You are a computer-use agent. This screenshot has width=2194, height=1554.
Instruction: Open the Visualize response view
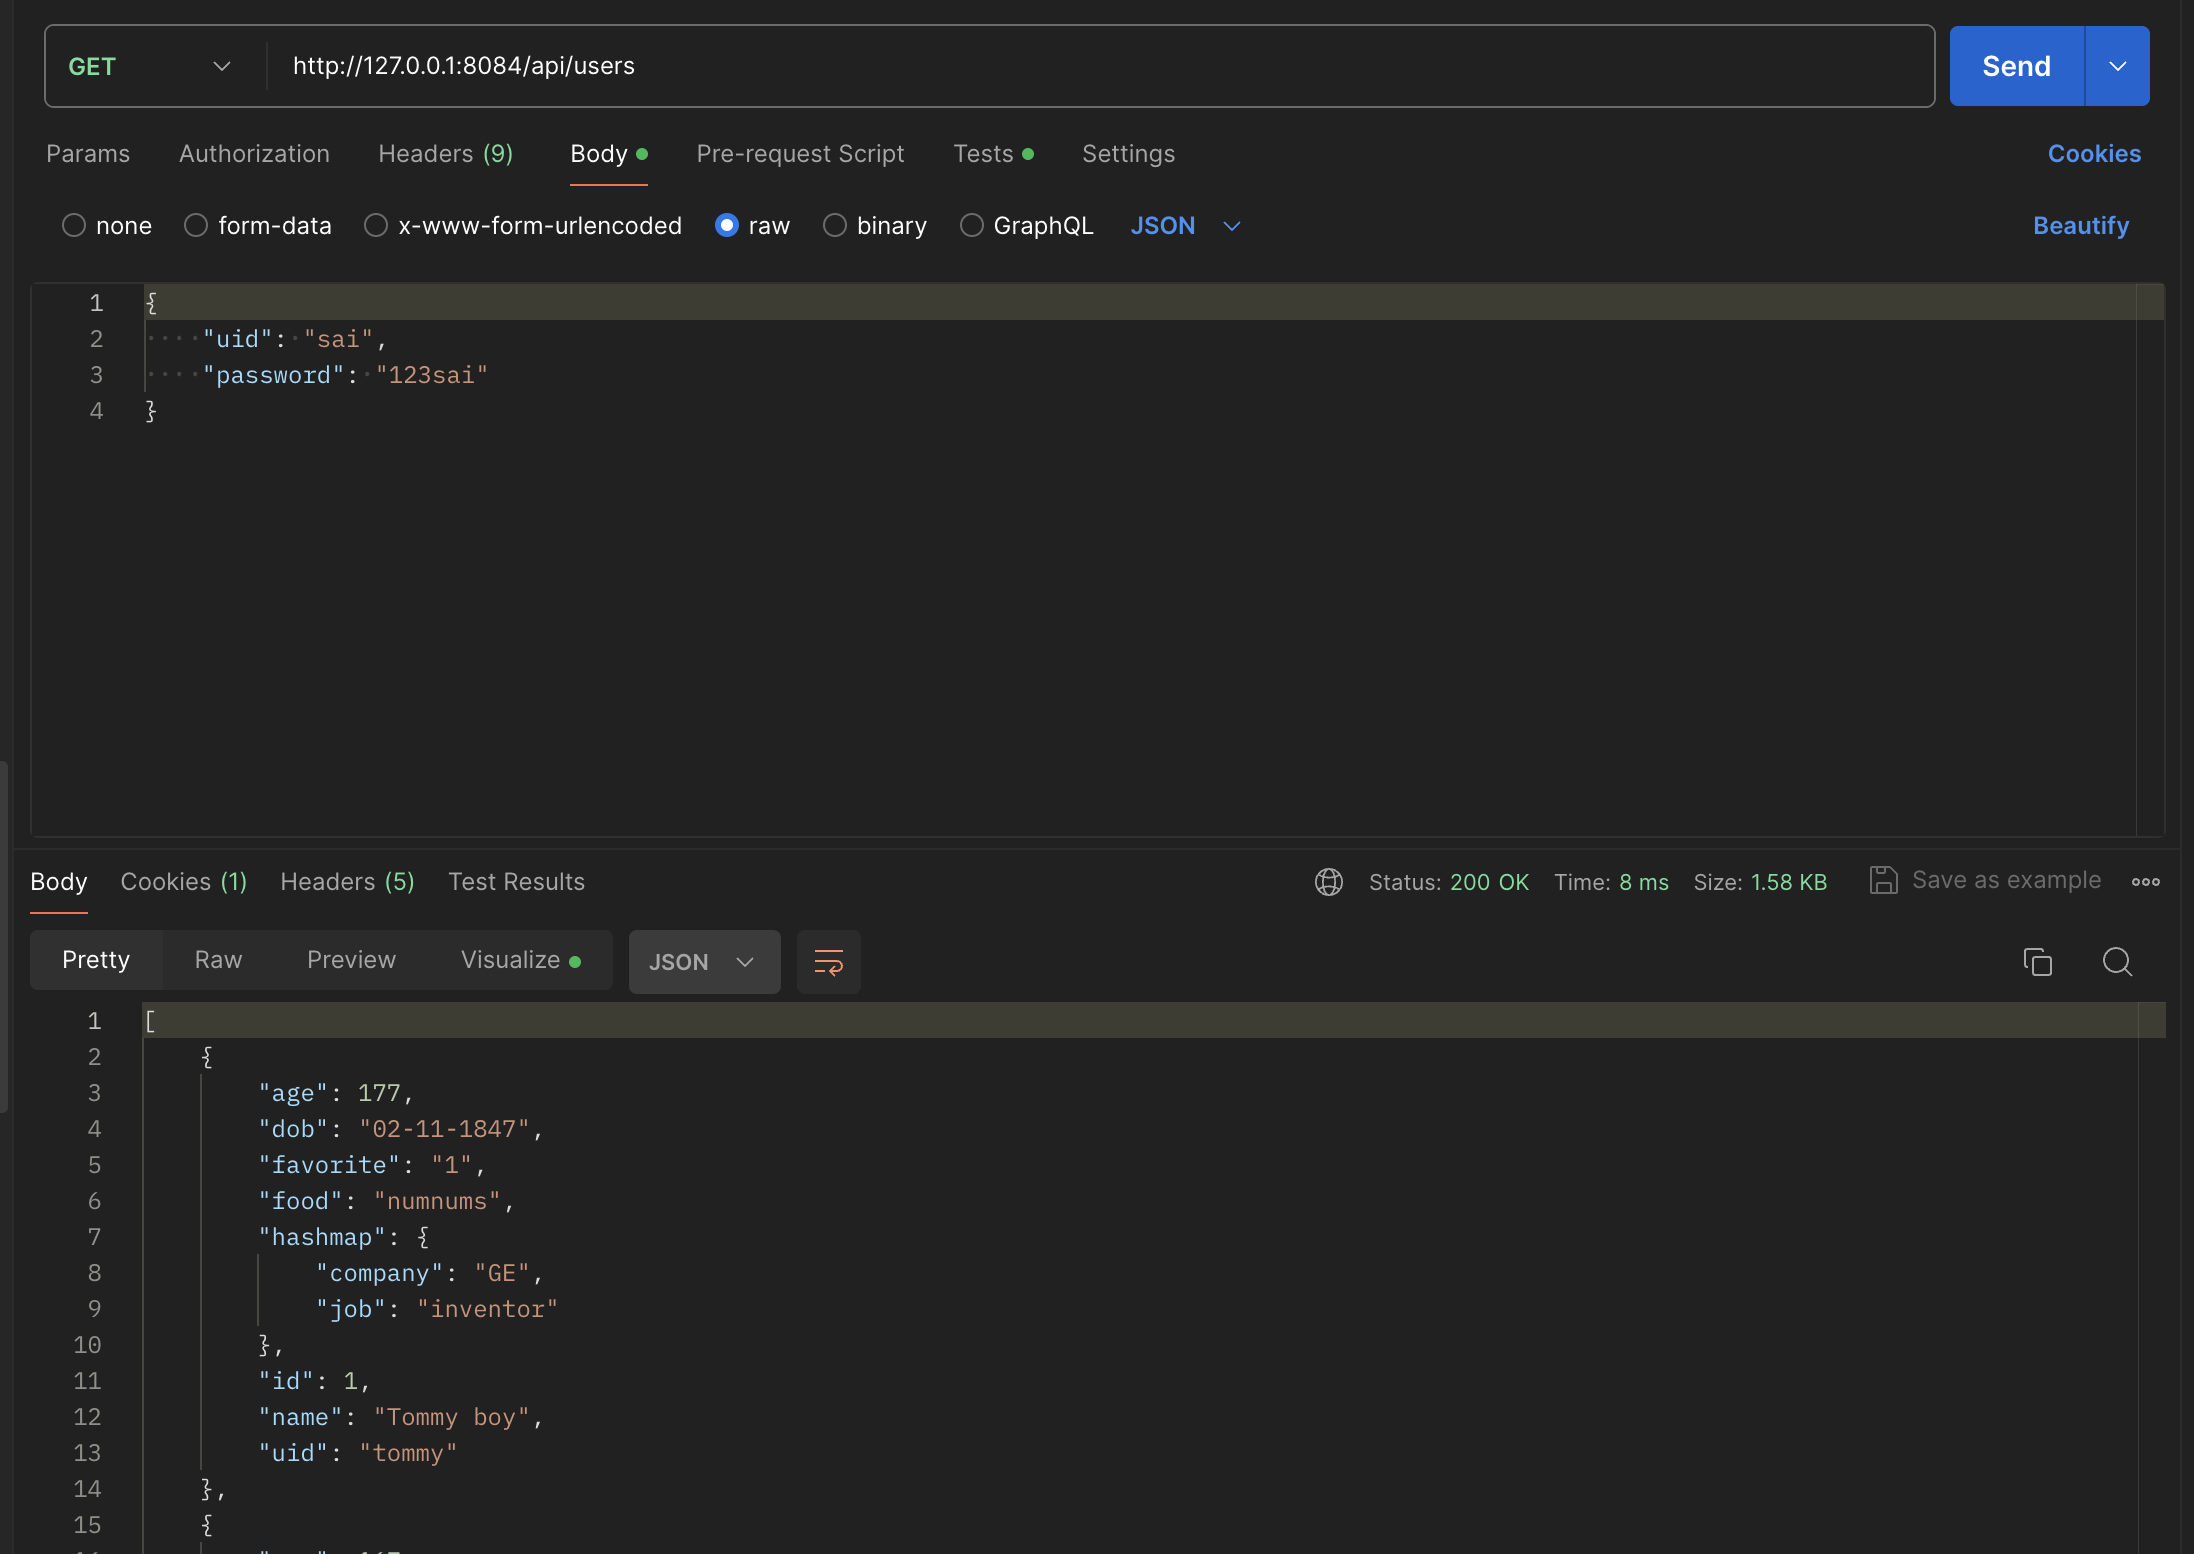coord(521,960)
